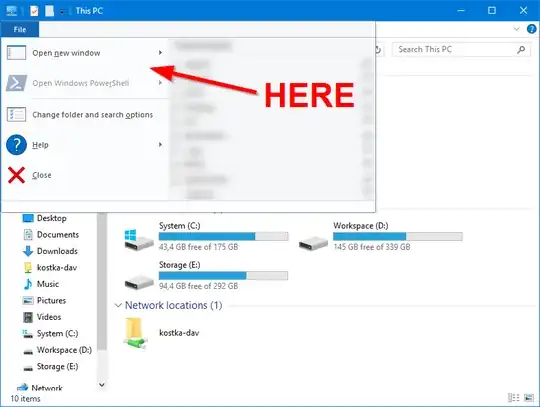Select Workspace (D:) in navigation pane
Image resolution: width=540 pixels, height=407 pixels.
pyautogui.click(x=64, y=350)
